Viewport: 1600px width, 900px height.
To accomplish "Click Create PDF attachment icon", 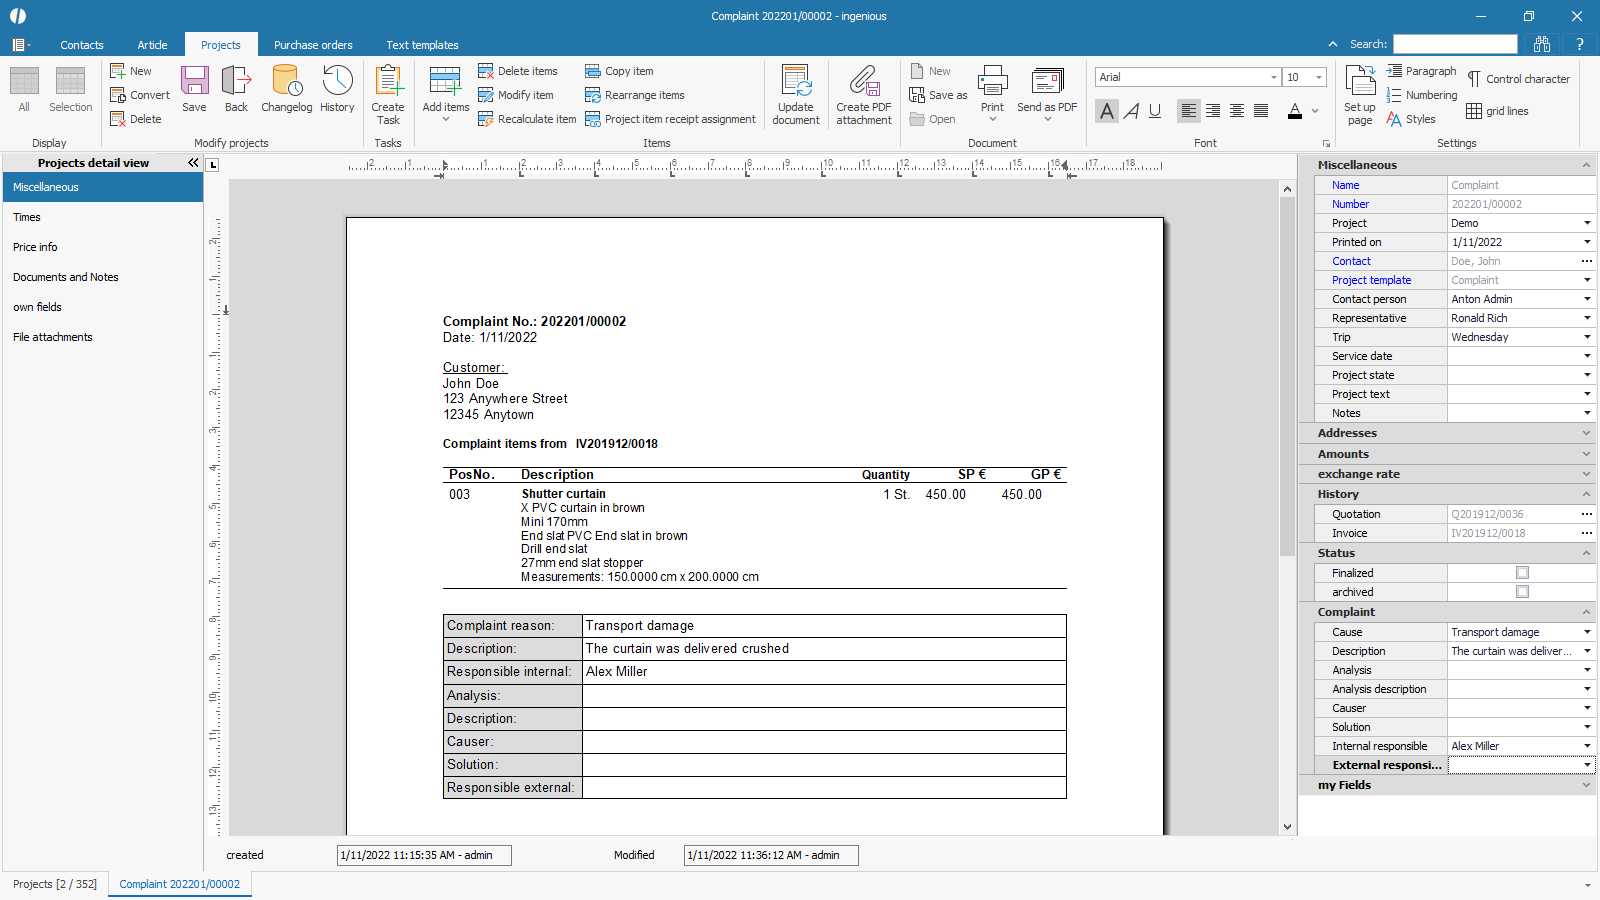I will (864, 81).
